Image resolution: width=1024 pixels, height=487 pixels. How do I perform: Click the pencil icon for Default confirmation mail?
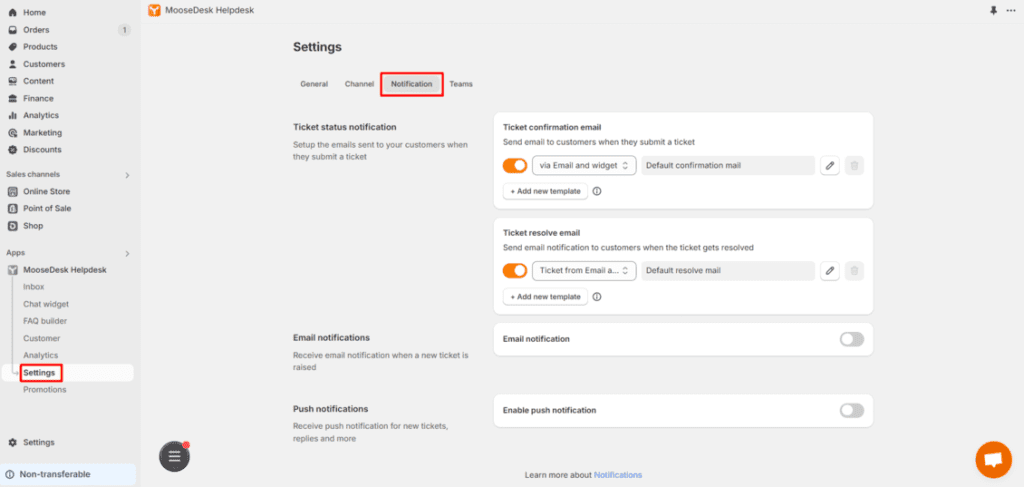point(829,166)
